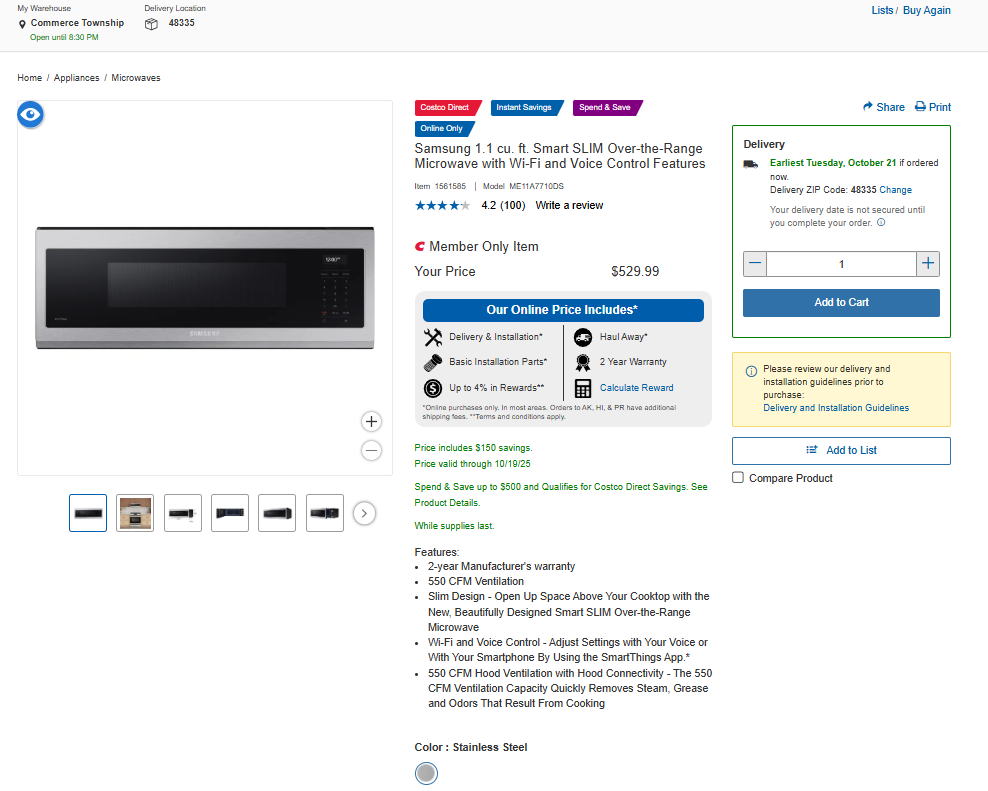
Task: Check the Compare Product checkbox
Action: (x=738, y=478)
